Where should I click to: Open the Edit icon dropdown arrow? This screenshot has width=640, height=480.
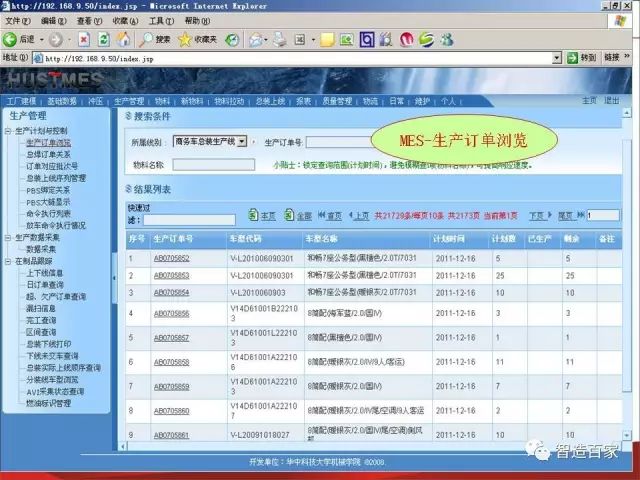[x=313, y=40]
